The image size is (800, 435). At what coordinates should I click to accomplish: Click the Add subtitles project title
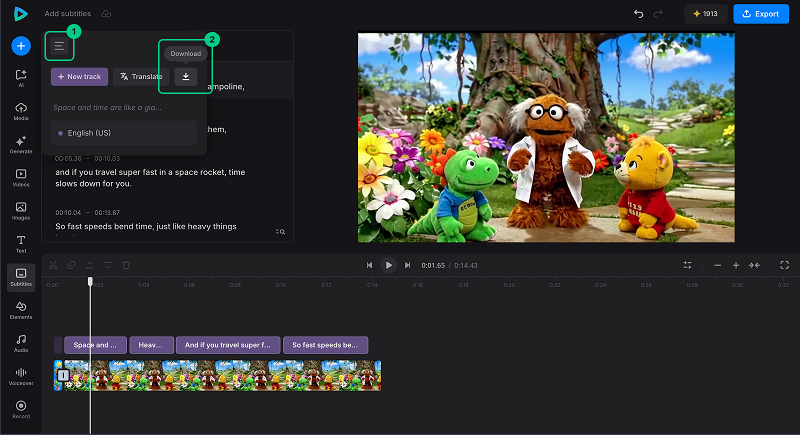click(67, 14)
